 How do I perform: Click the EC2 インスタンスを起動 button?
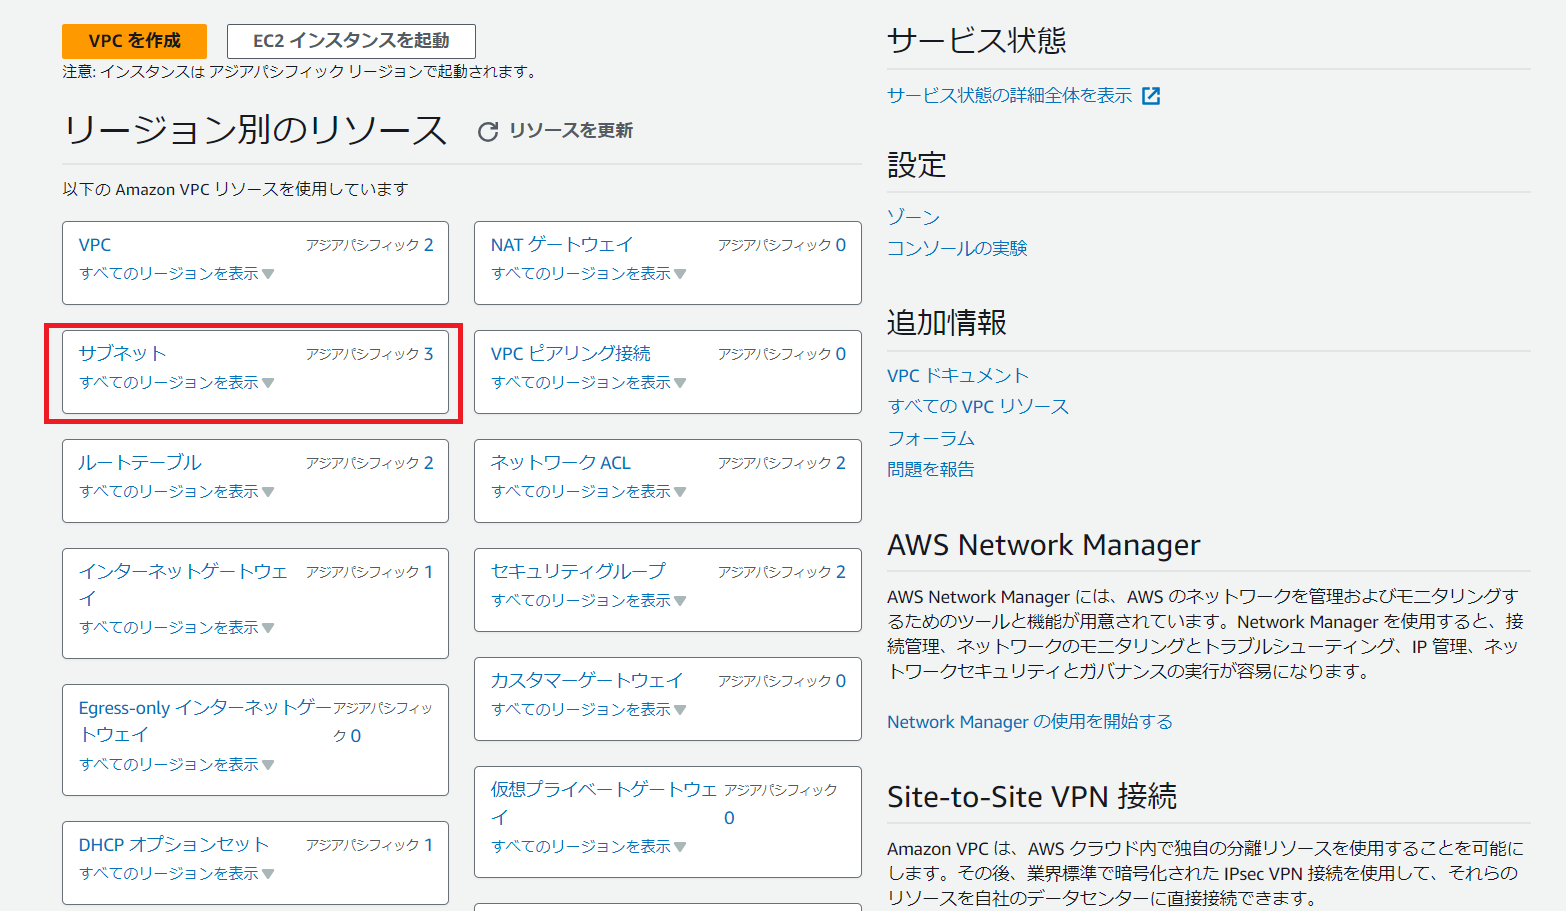(x=351, y=41)
